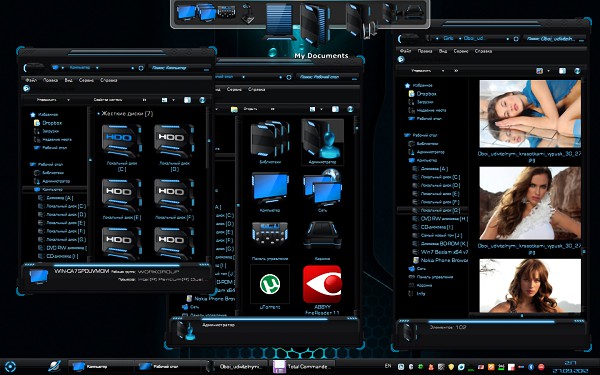Click Открыть button in Desktop window toolbar
The image size is (600, 375).
click(x=250, y=109)
